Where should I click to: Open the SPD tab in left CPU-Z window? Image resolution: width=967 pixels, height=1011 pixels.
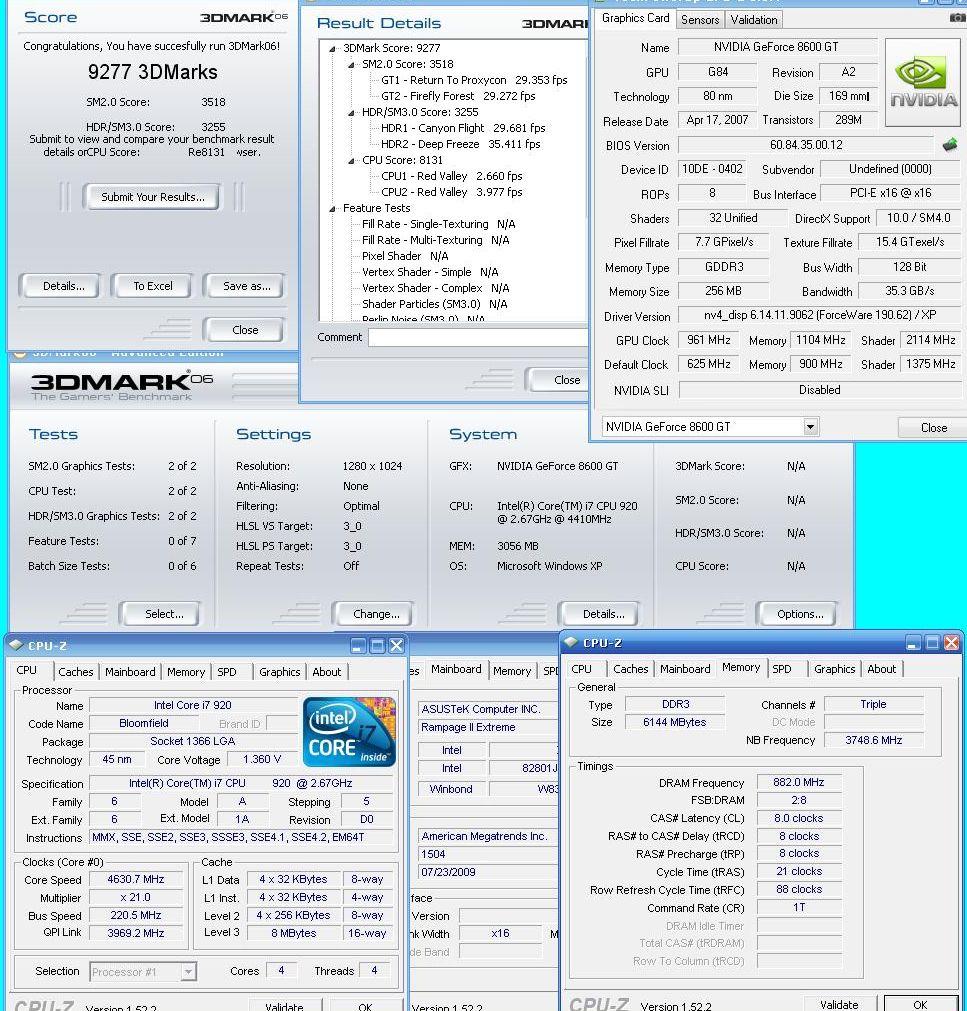pos(227,672)
